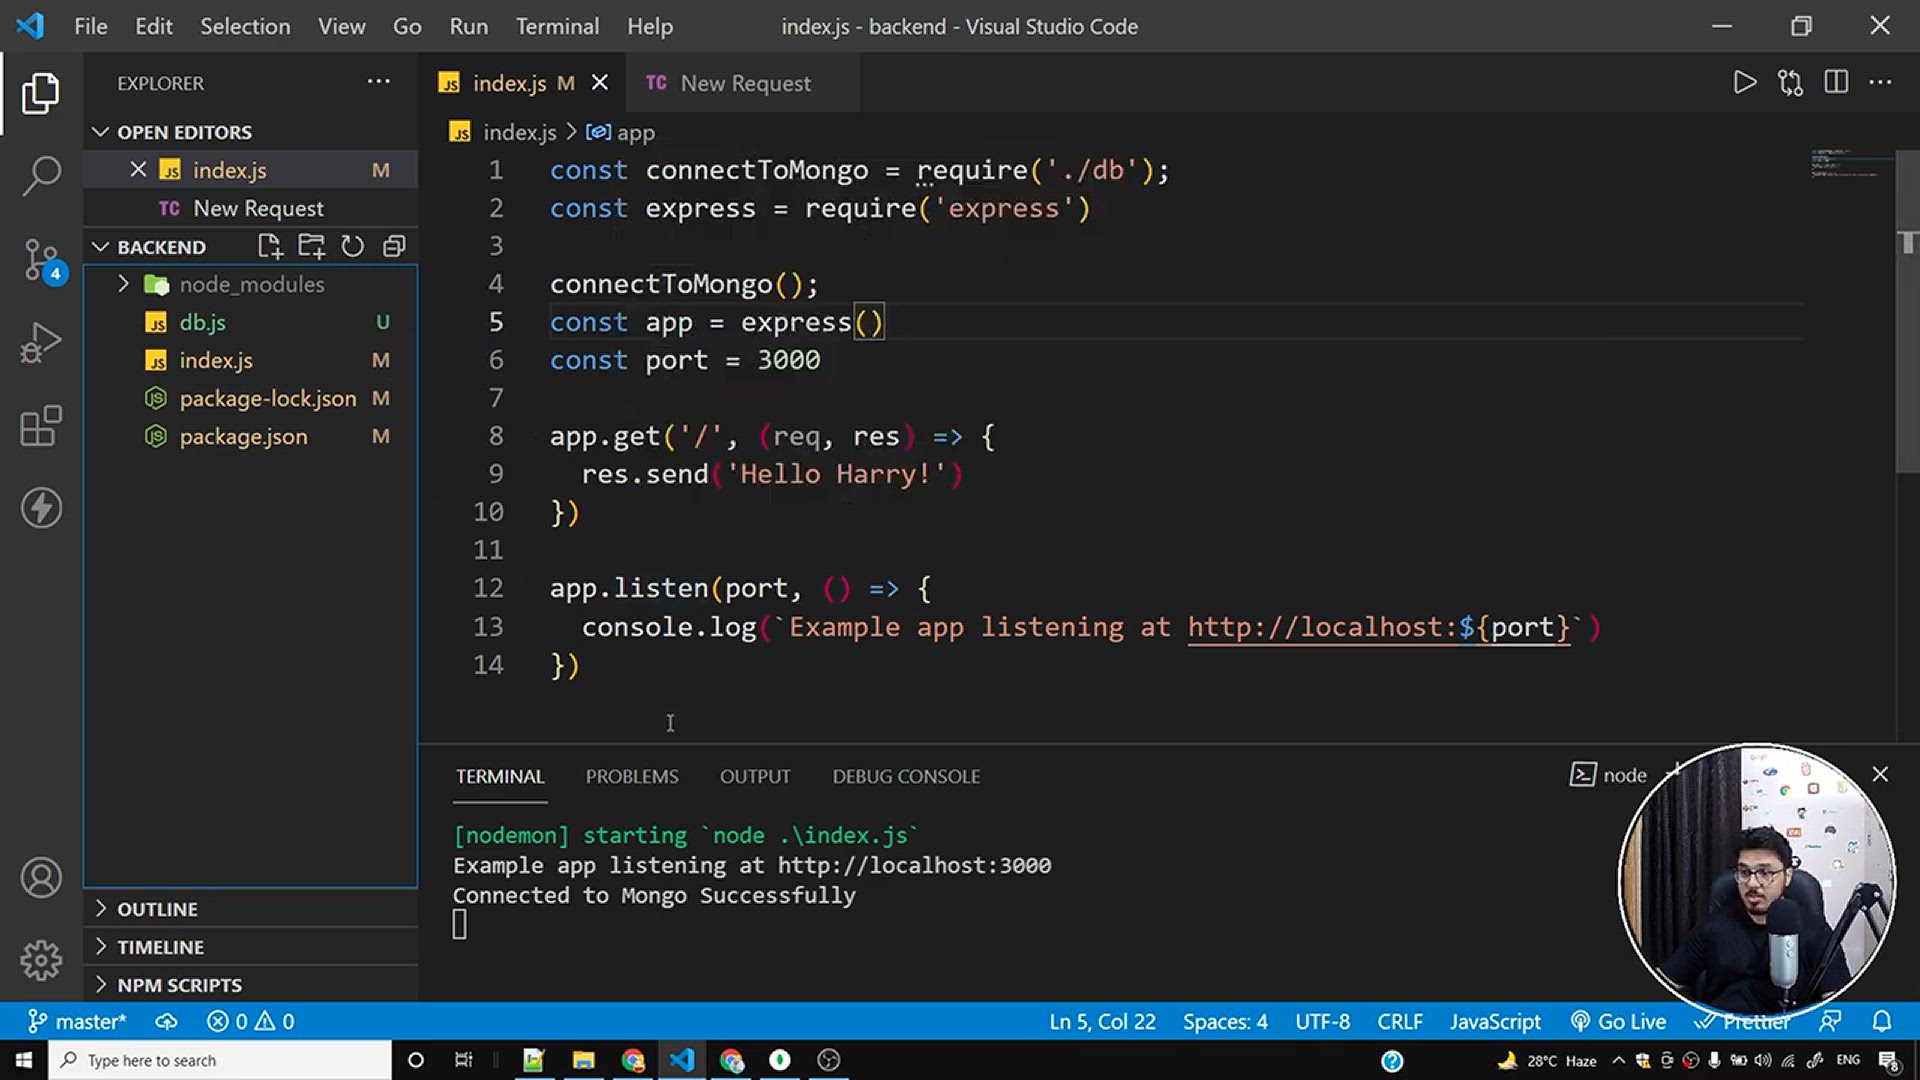This screenshot has height=1080, width=1920.
Task: Click New File icon in BACKEND header
Action: (270, 246)
